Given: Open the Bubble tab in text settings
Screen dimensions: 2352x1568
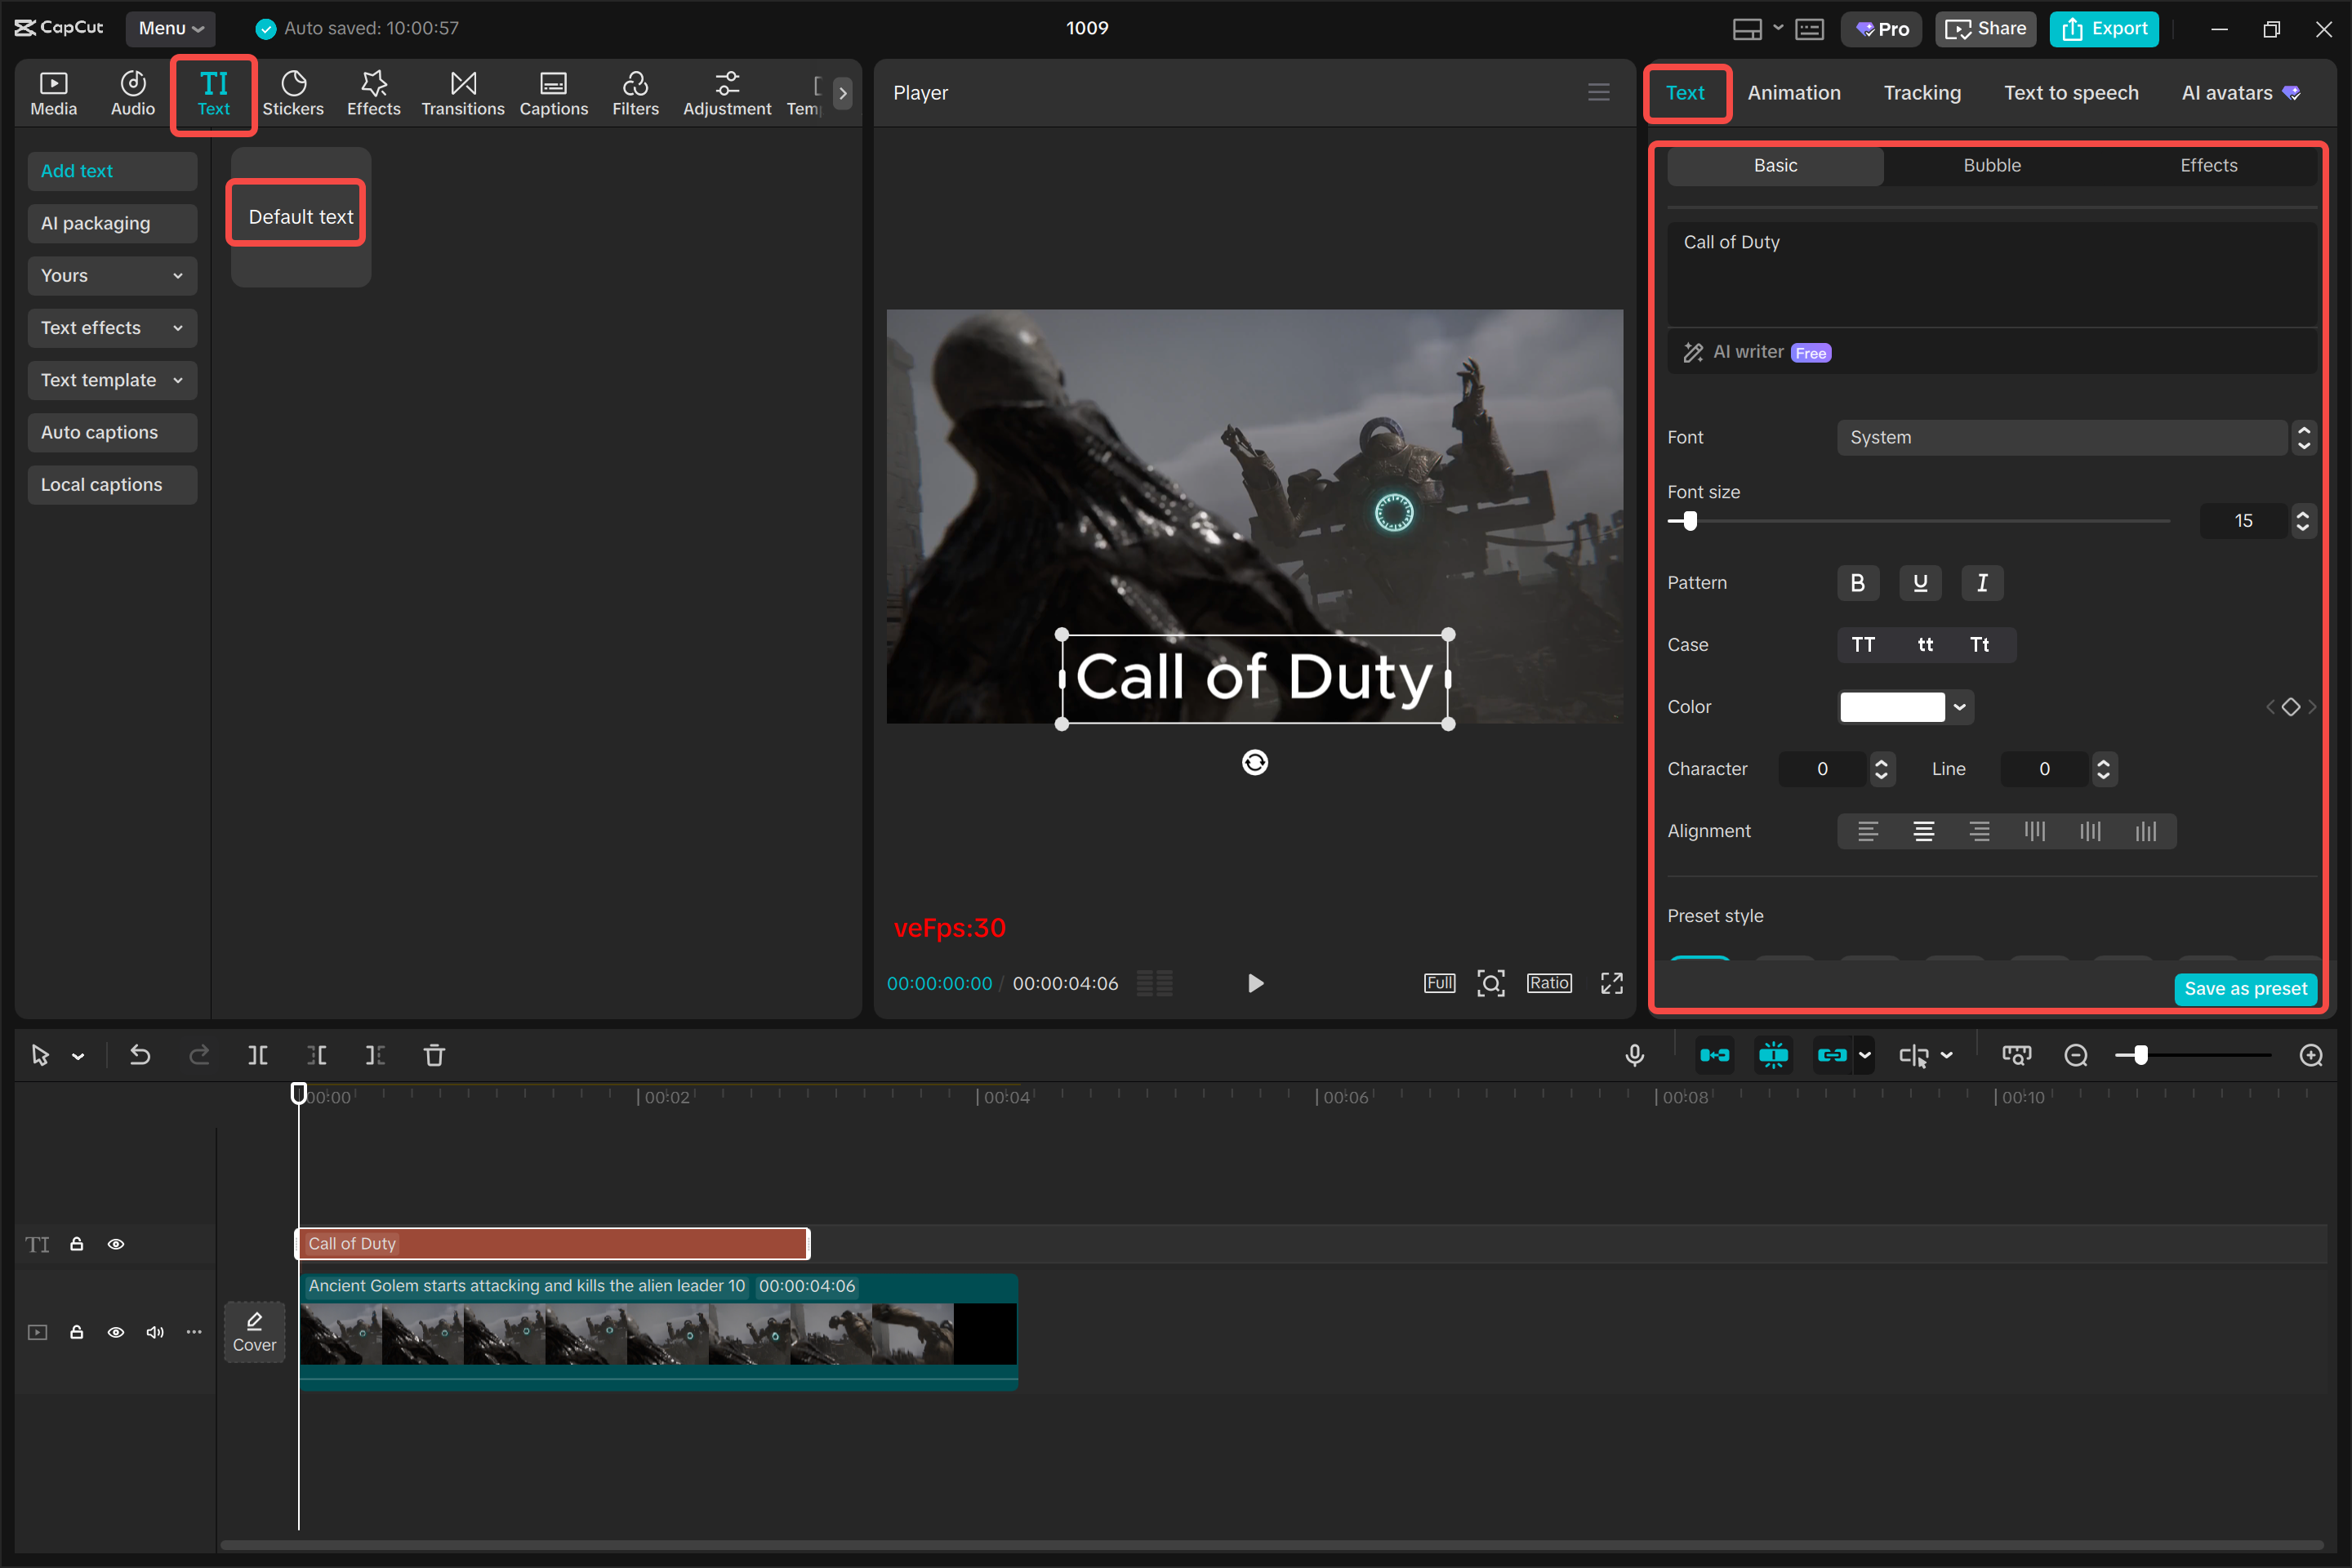Looking at the screenshot, I should click(x=1991, y=165).
